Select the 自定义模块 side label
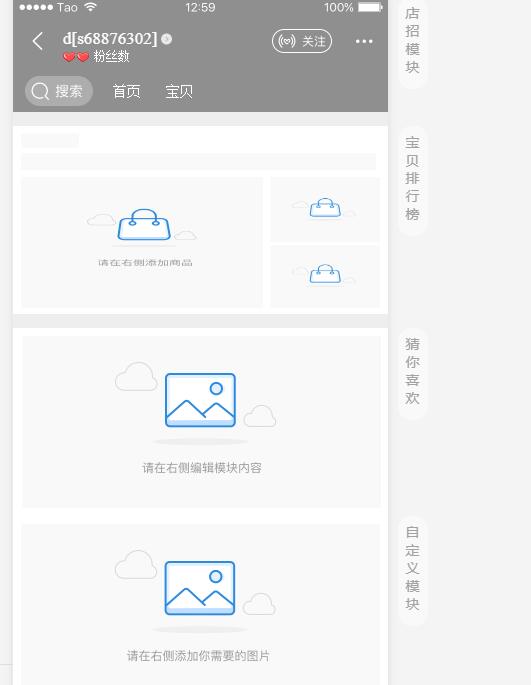This screenshot has height=685, width=531. tap(412, 568)
